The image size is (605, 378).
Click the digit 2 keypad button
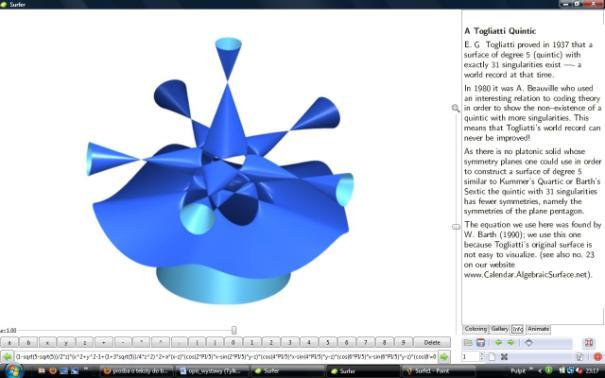(271, 342)
